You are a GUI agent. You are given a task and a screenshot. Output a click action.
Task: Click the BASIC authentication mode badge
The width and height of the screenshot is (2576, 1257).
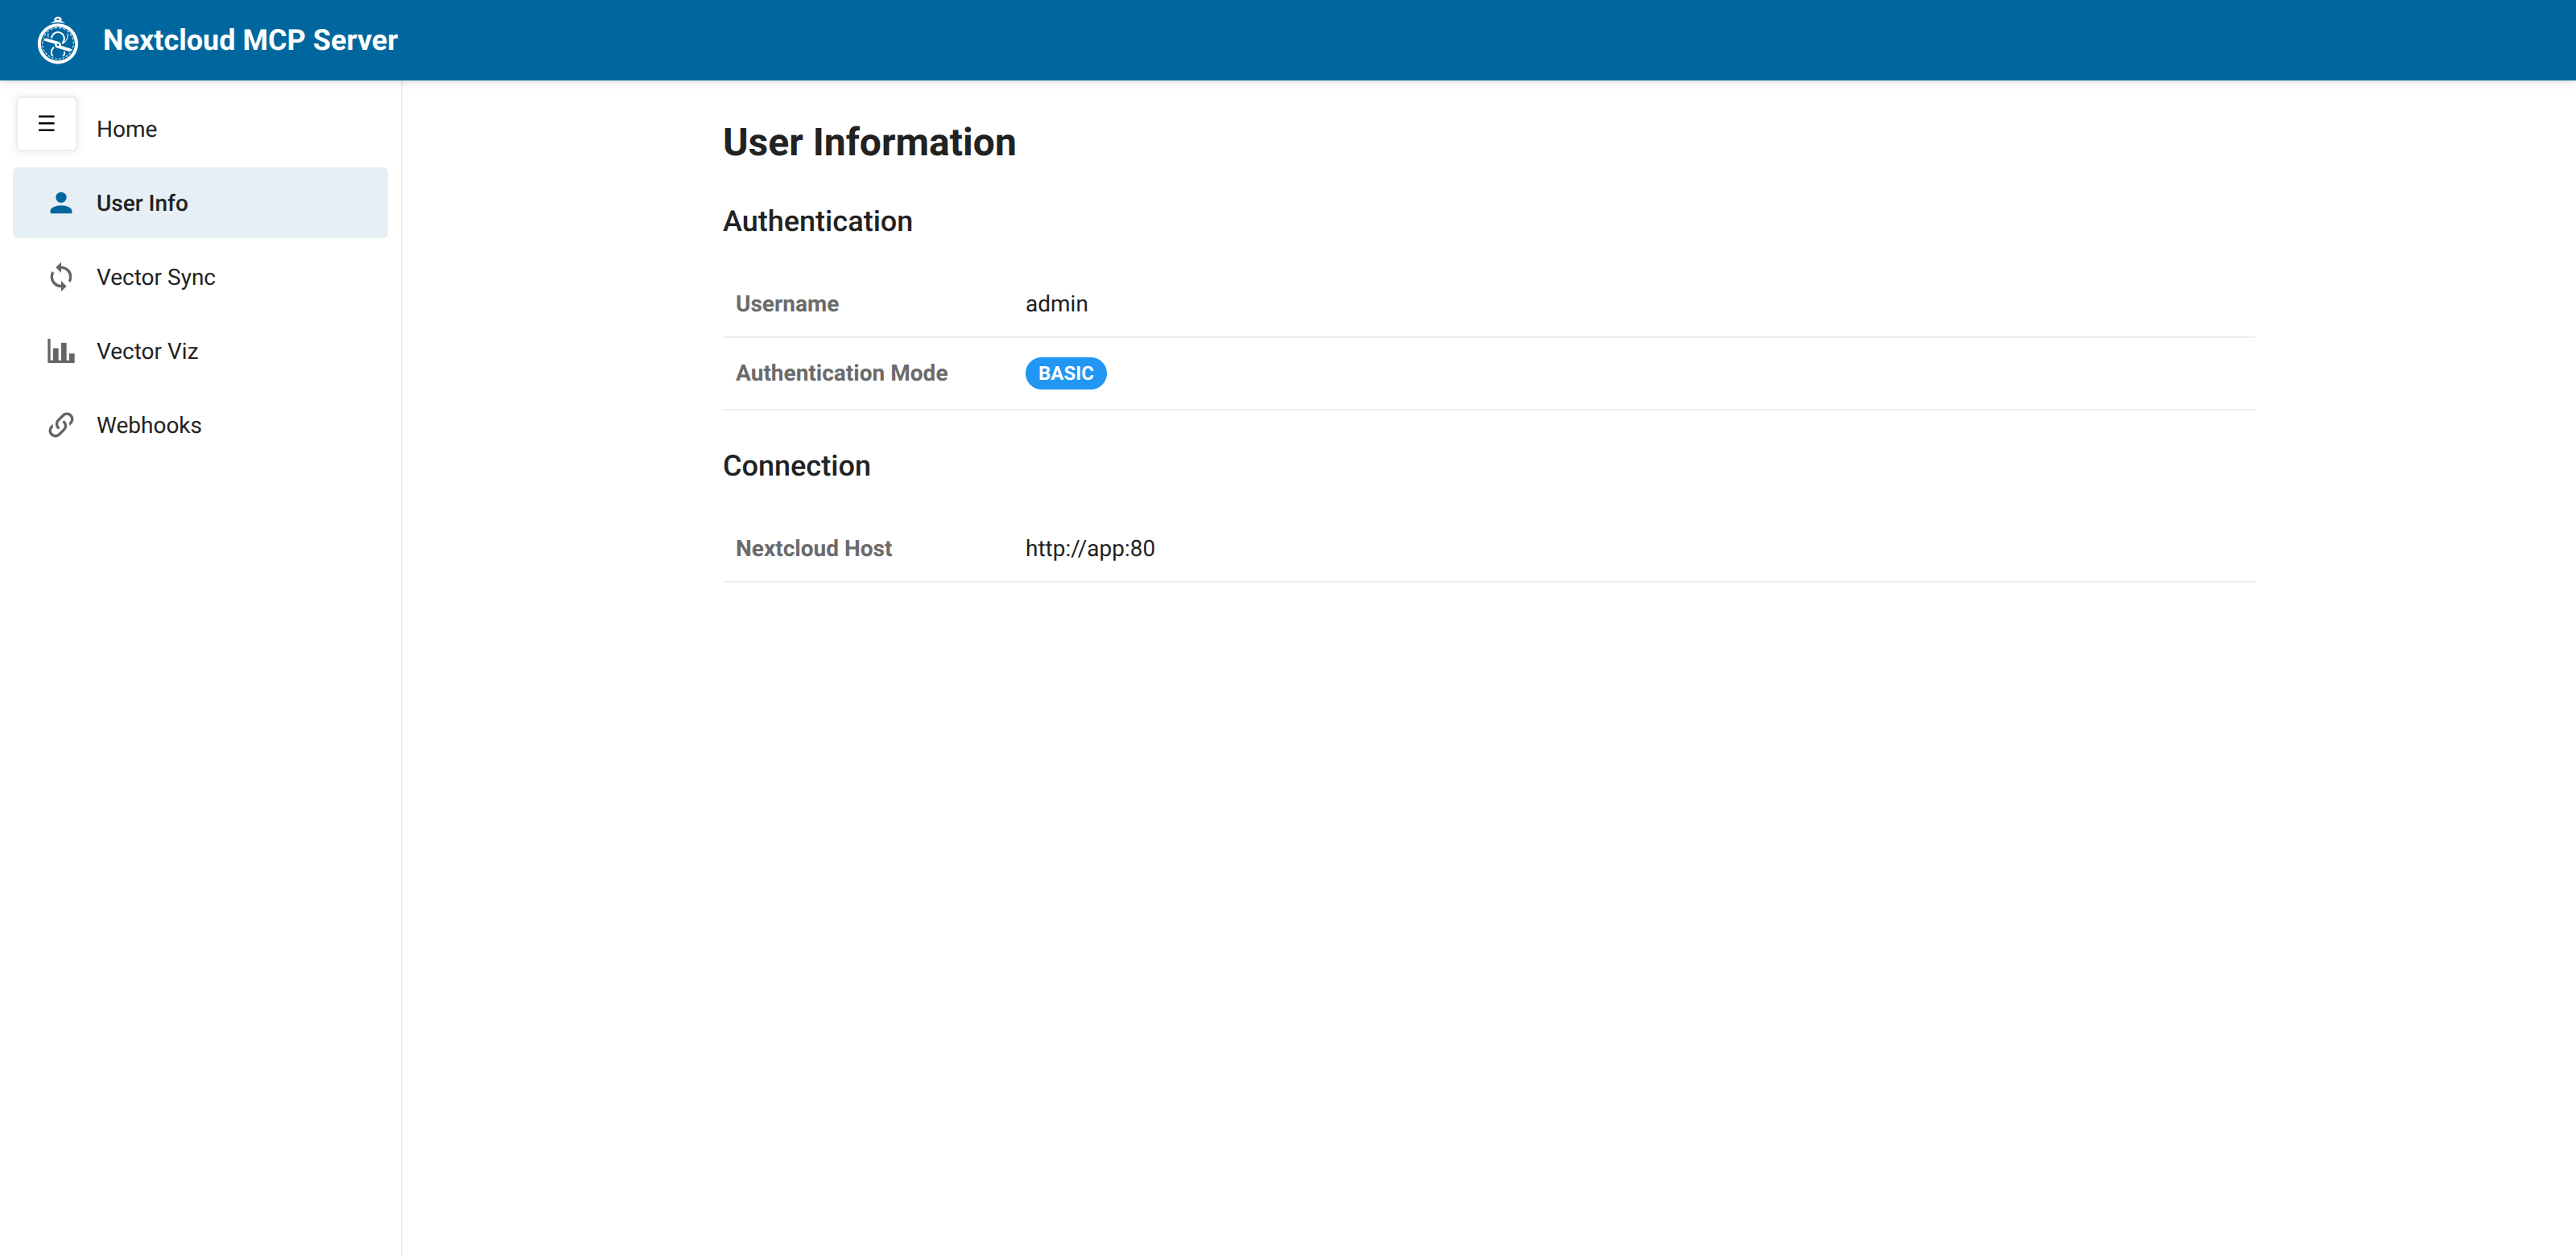(x=1065, y=373)
